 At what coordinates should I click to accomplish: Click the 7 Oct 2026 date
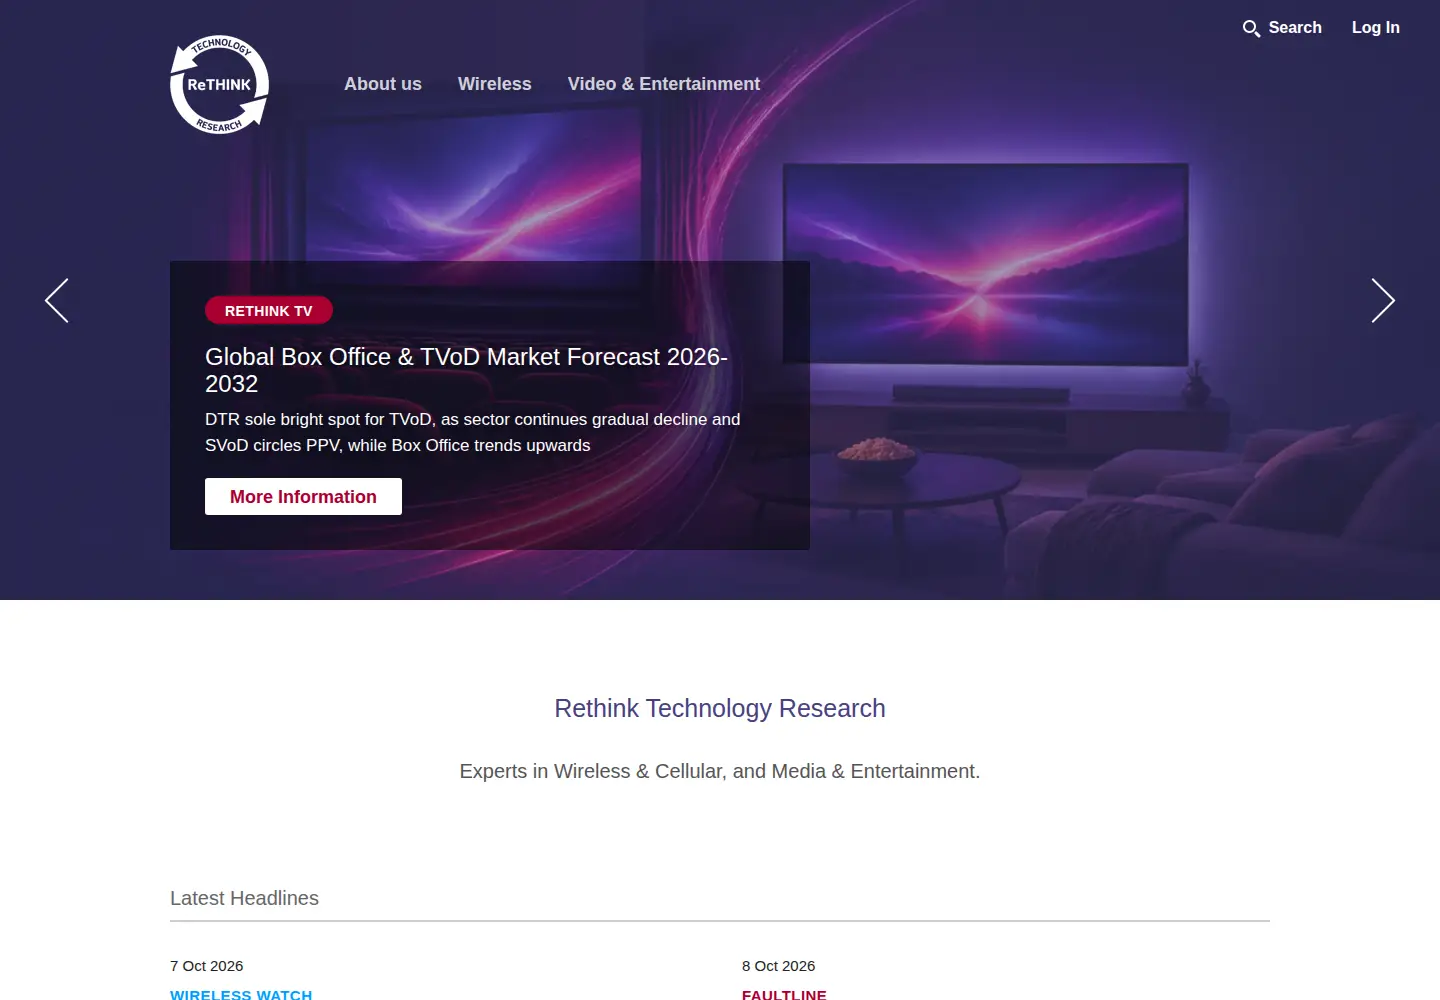click(207, 966)
